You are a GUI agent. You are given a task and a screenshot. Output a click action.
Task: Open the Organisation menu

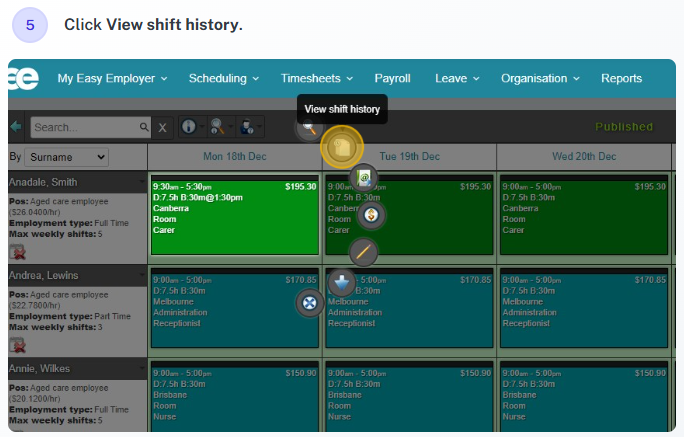click(x=540, y=79)
